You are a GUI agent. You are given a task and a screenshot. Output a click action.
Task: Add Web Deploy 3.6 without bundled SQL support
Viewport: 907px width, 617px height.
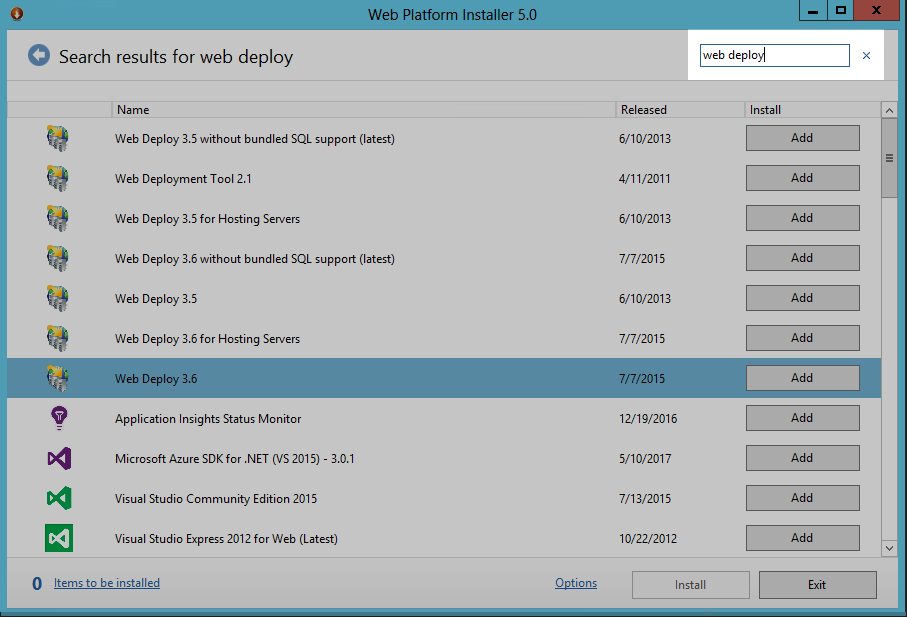click(x=802, y=258)
